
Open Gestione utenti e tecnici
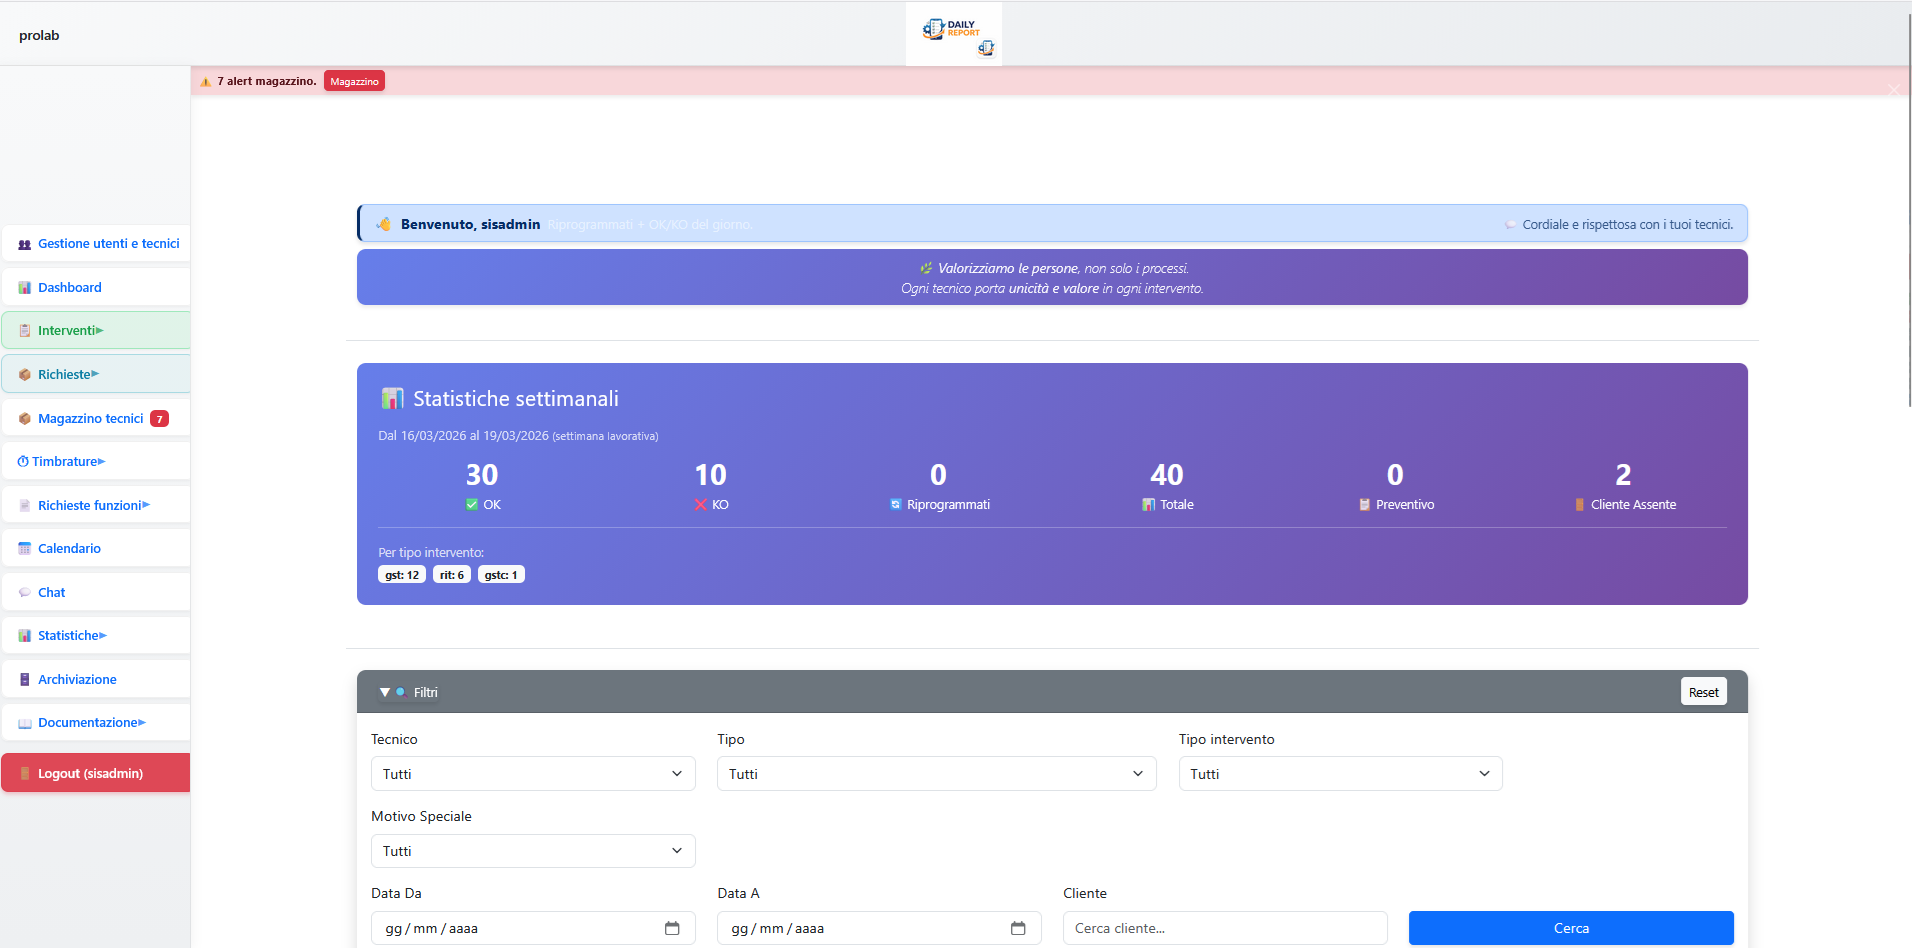pos(96,244)
